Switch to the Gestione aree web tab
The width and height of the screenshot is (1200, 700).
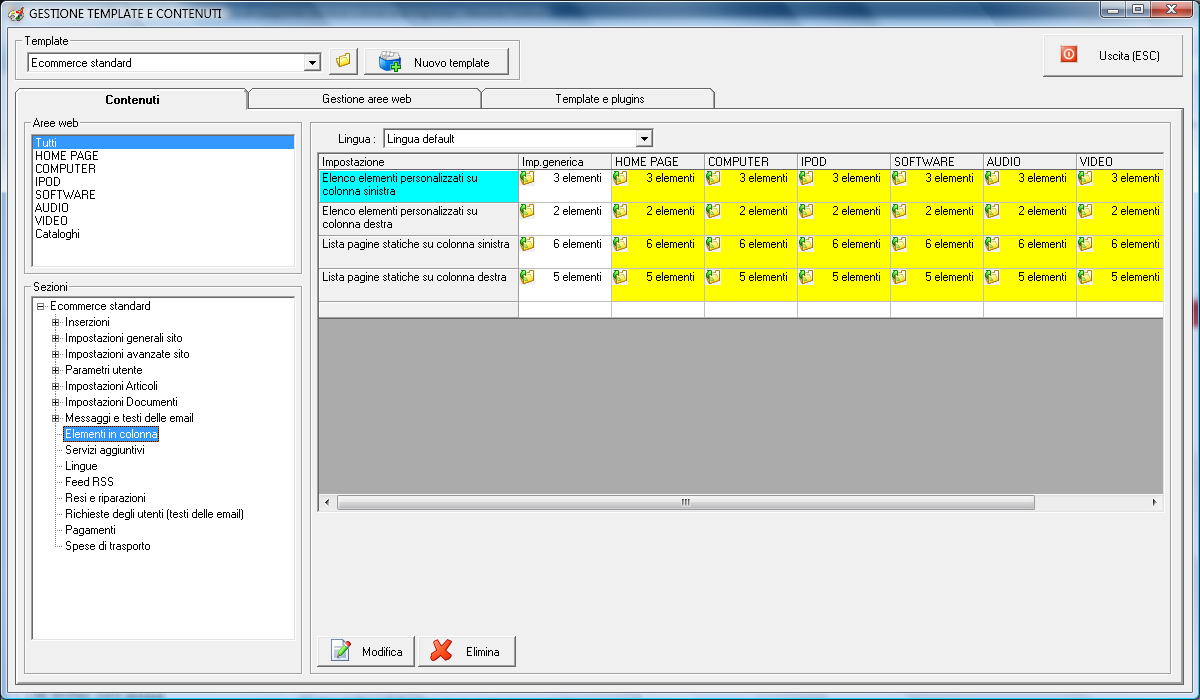coord(366,99)
